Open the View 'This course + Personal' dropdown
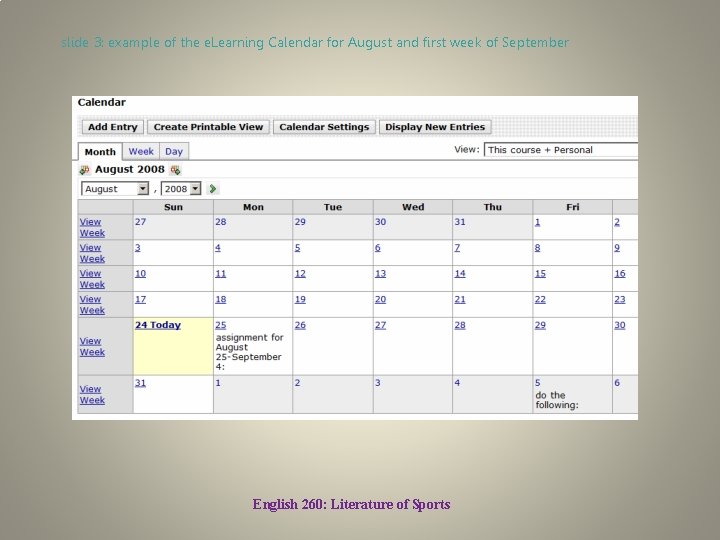The image size is (720, 540). (561, 150)
